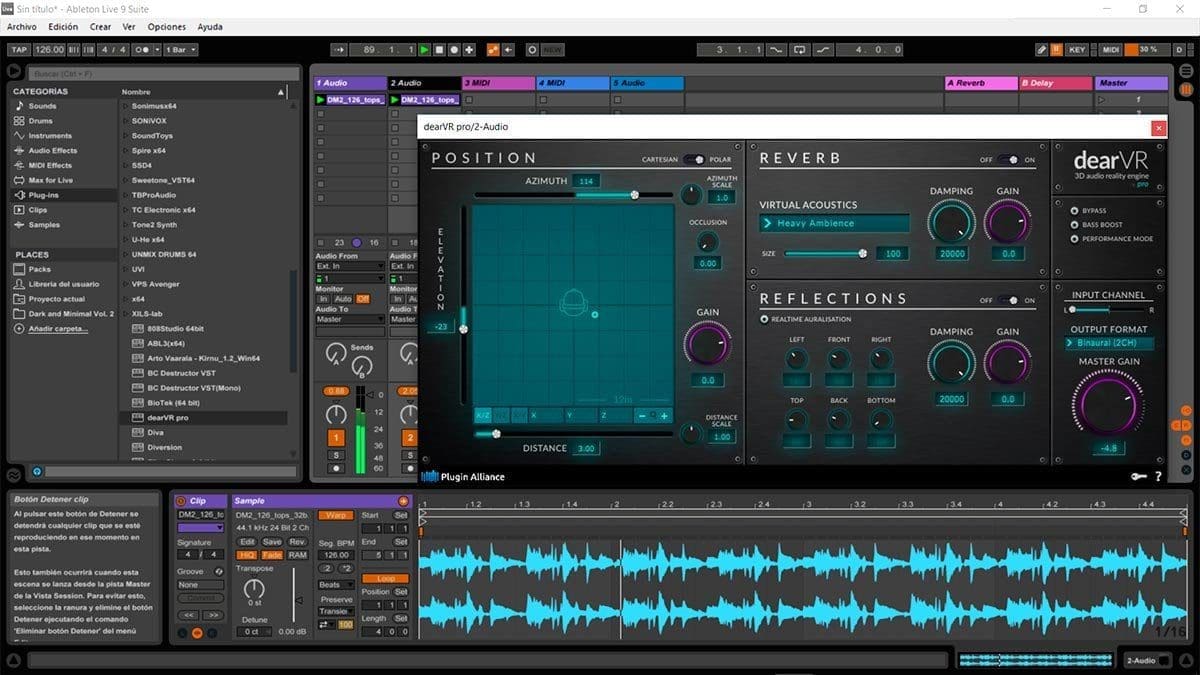Toggle the Draw Mode pencil icon

[1041, 49]
